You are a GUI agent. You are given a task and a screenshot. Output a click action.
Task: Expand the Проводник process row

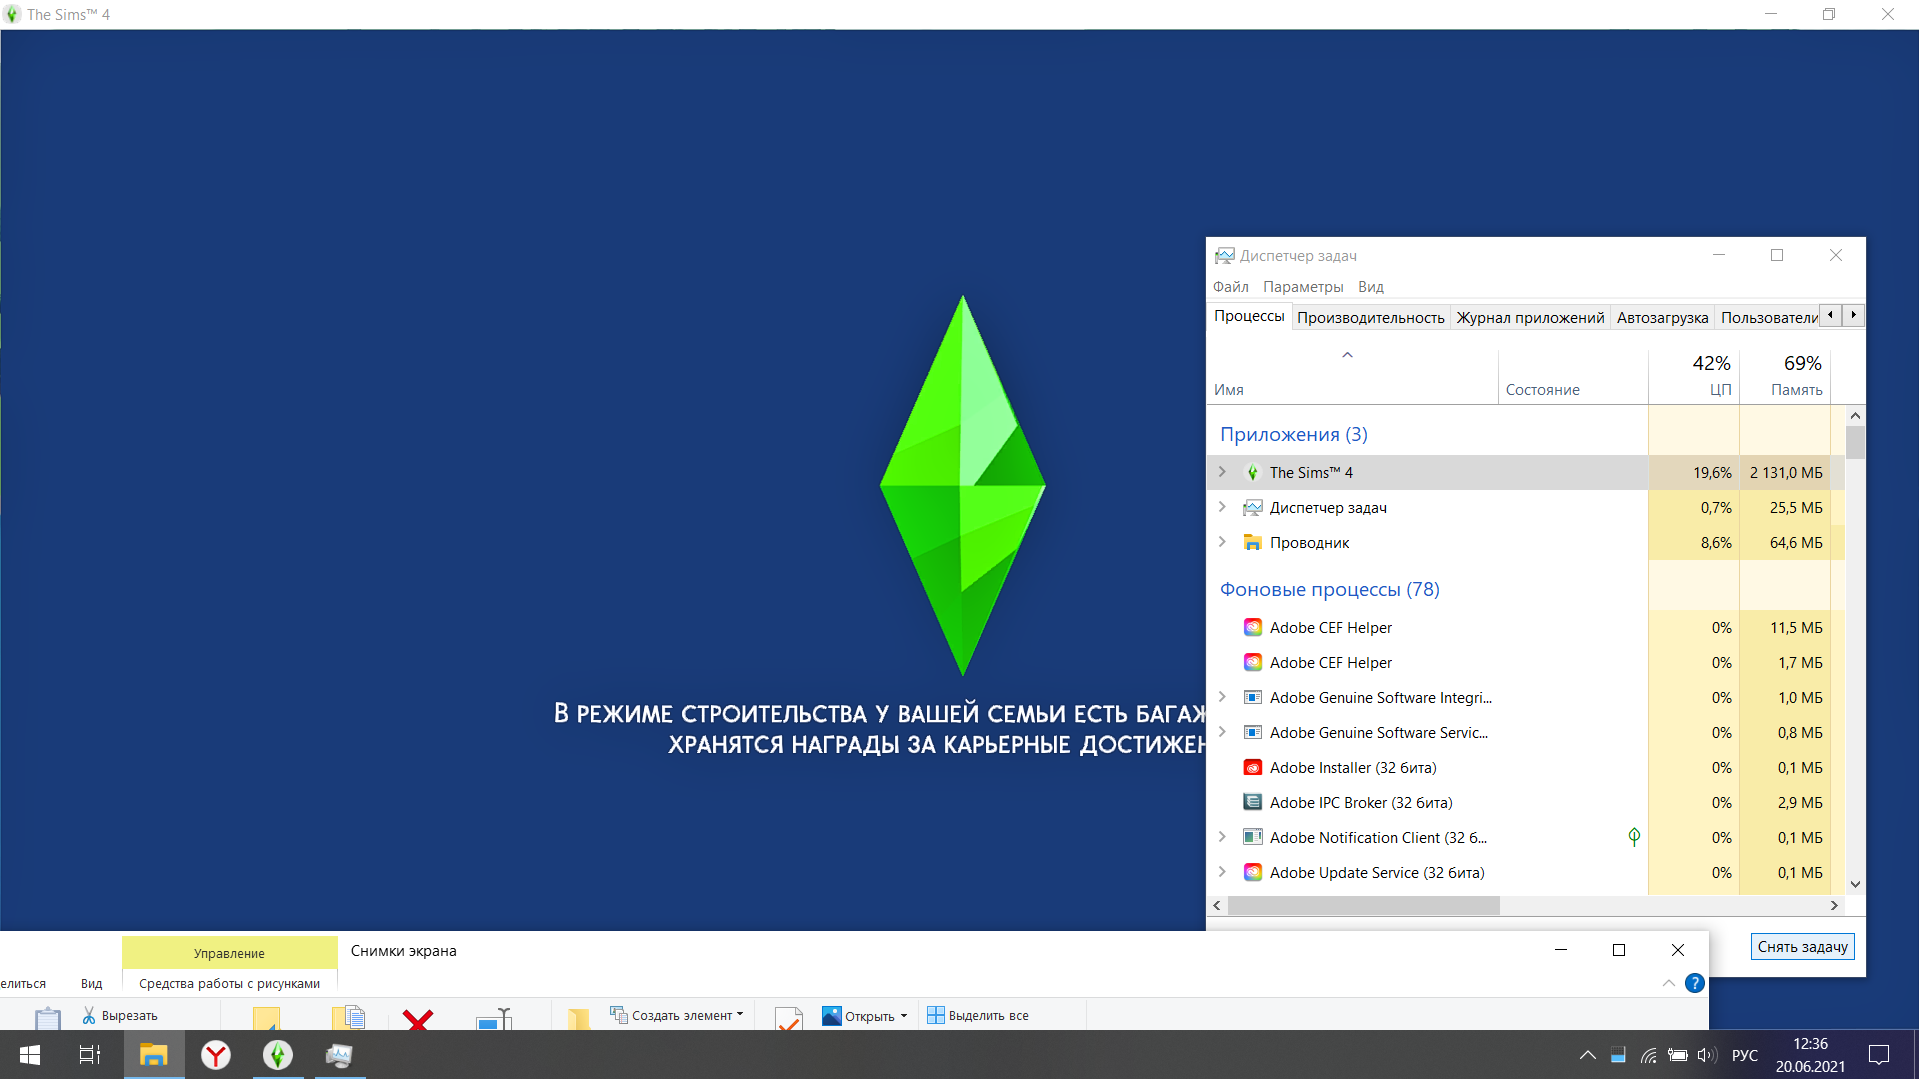(1222, 542)
